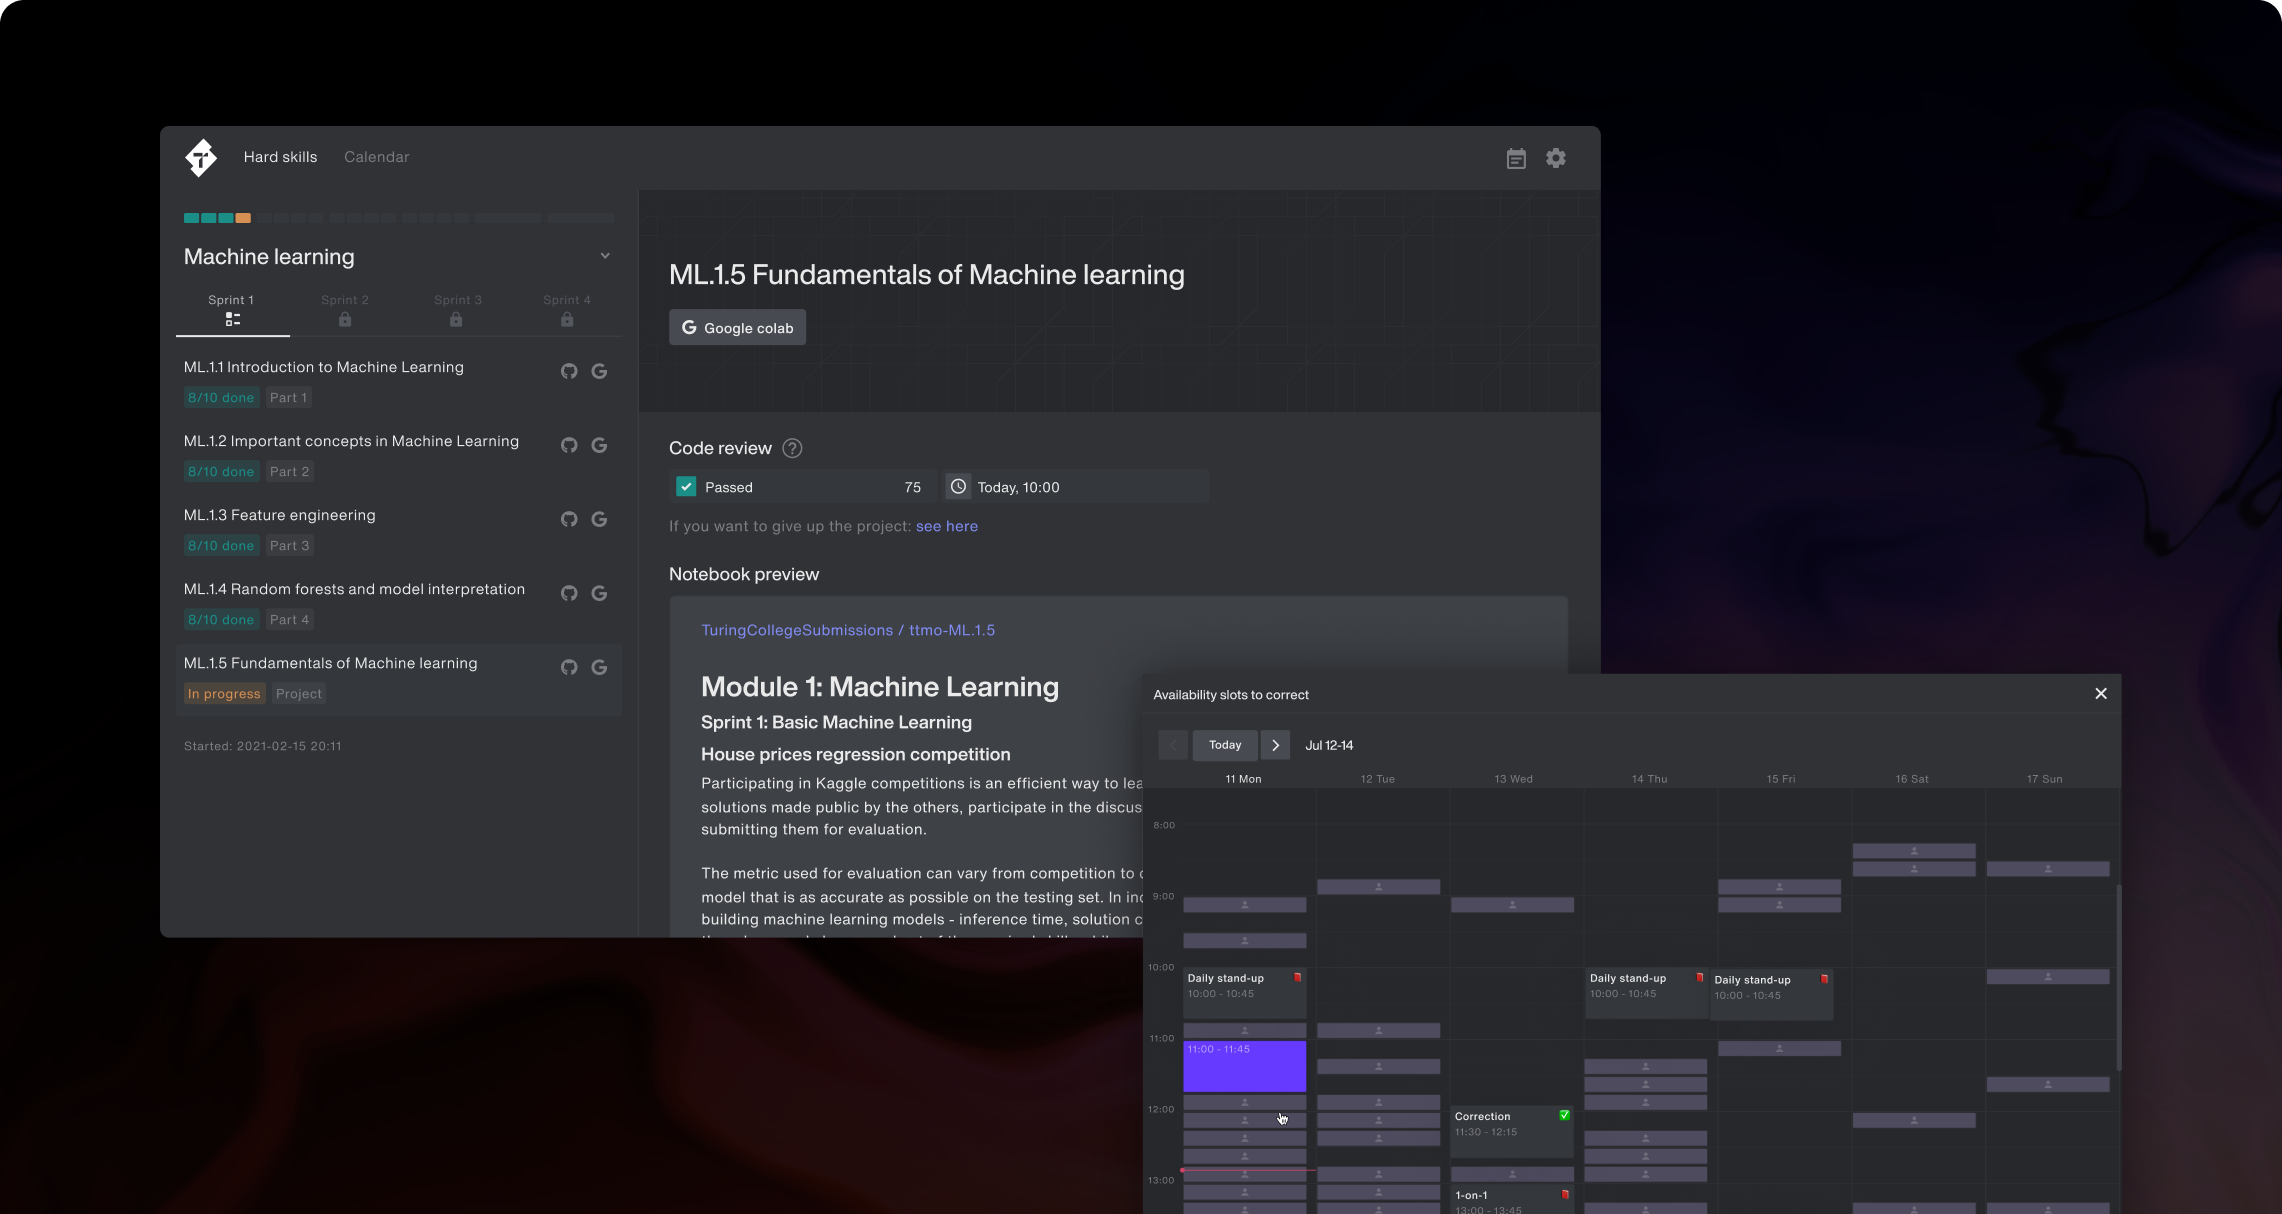Image resolution: width=2282 pixels, height=1214 pixels.
Task: Click the Google colab button
Action: [x=737, y=328]
